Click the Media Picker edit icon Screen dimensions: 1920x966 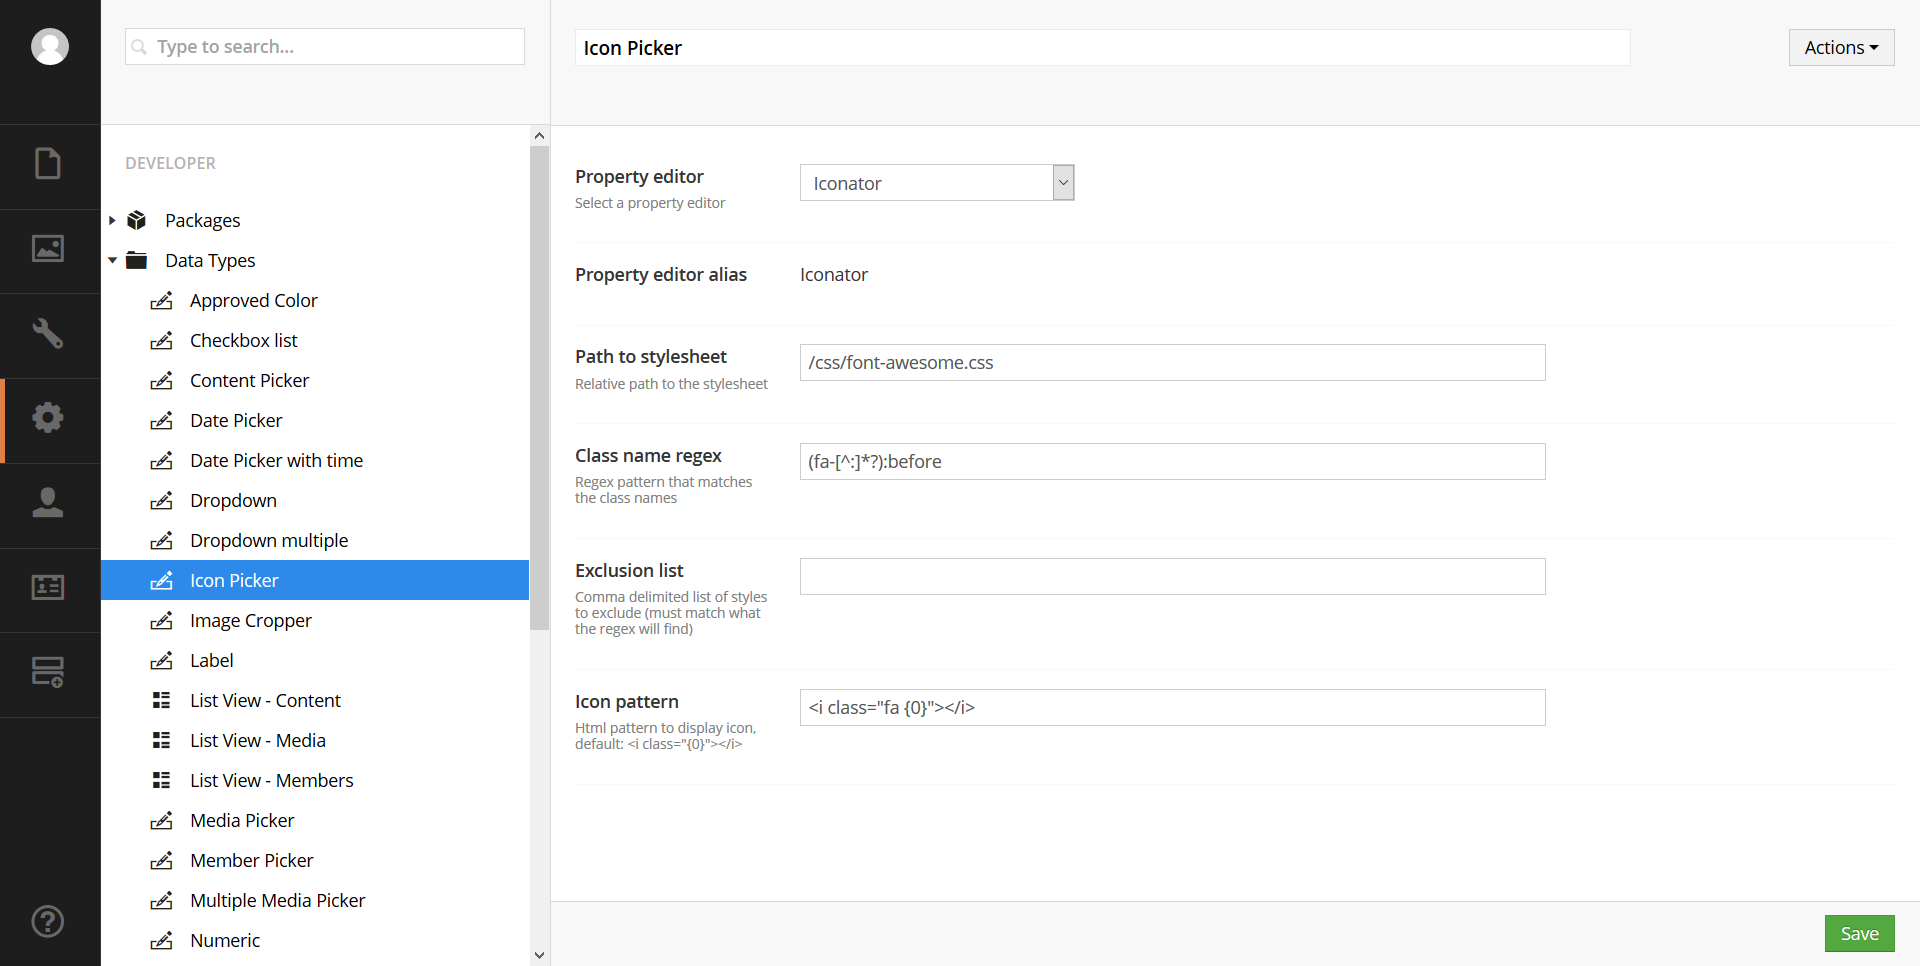pyautogui.click(x=161, y=820)
